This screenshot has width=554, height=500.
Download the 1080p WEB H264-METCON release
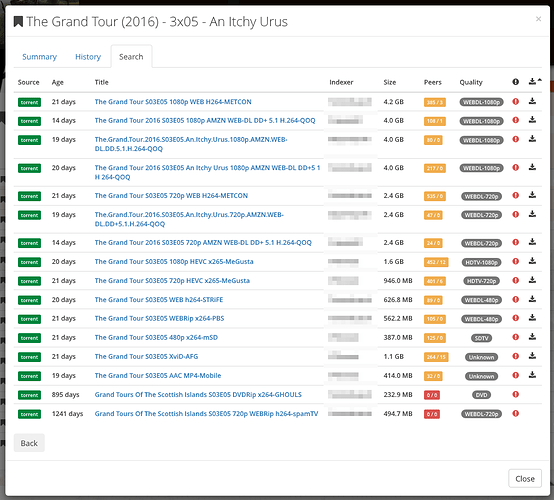tap(532, 101)
